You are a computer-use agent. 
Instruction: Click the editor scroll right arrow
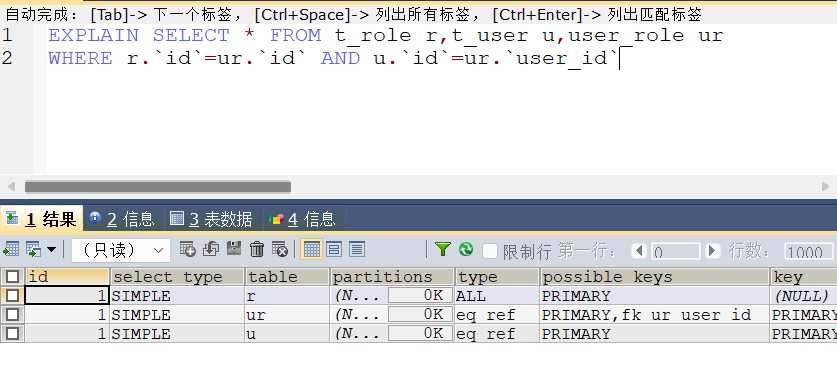pos(825,187)
